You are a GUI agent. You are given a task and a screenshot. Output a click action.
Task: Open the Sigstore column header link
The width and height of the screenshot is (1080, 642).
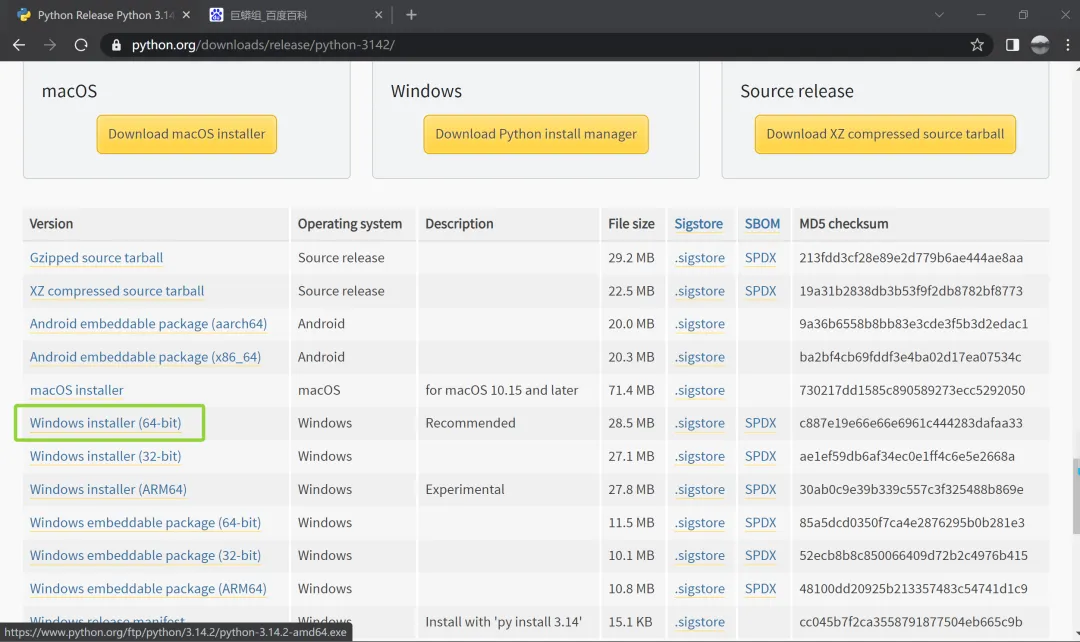pyautogui.click(x=698, y=224)
